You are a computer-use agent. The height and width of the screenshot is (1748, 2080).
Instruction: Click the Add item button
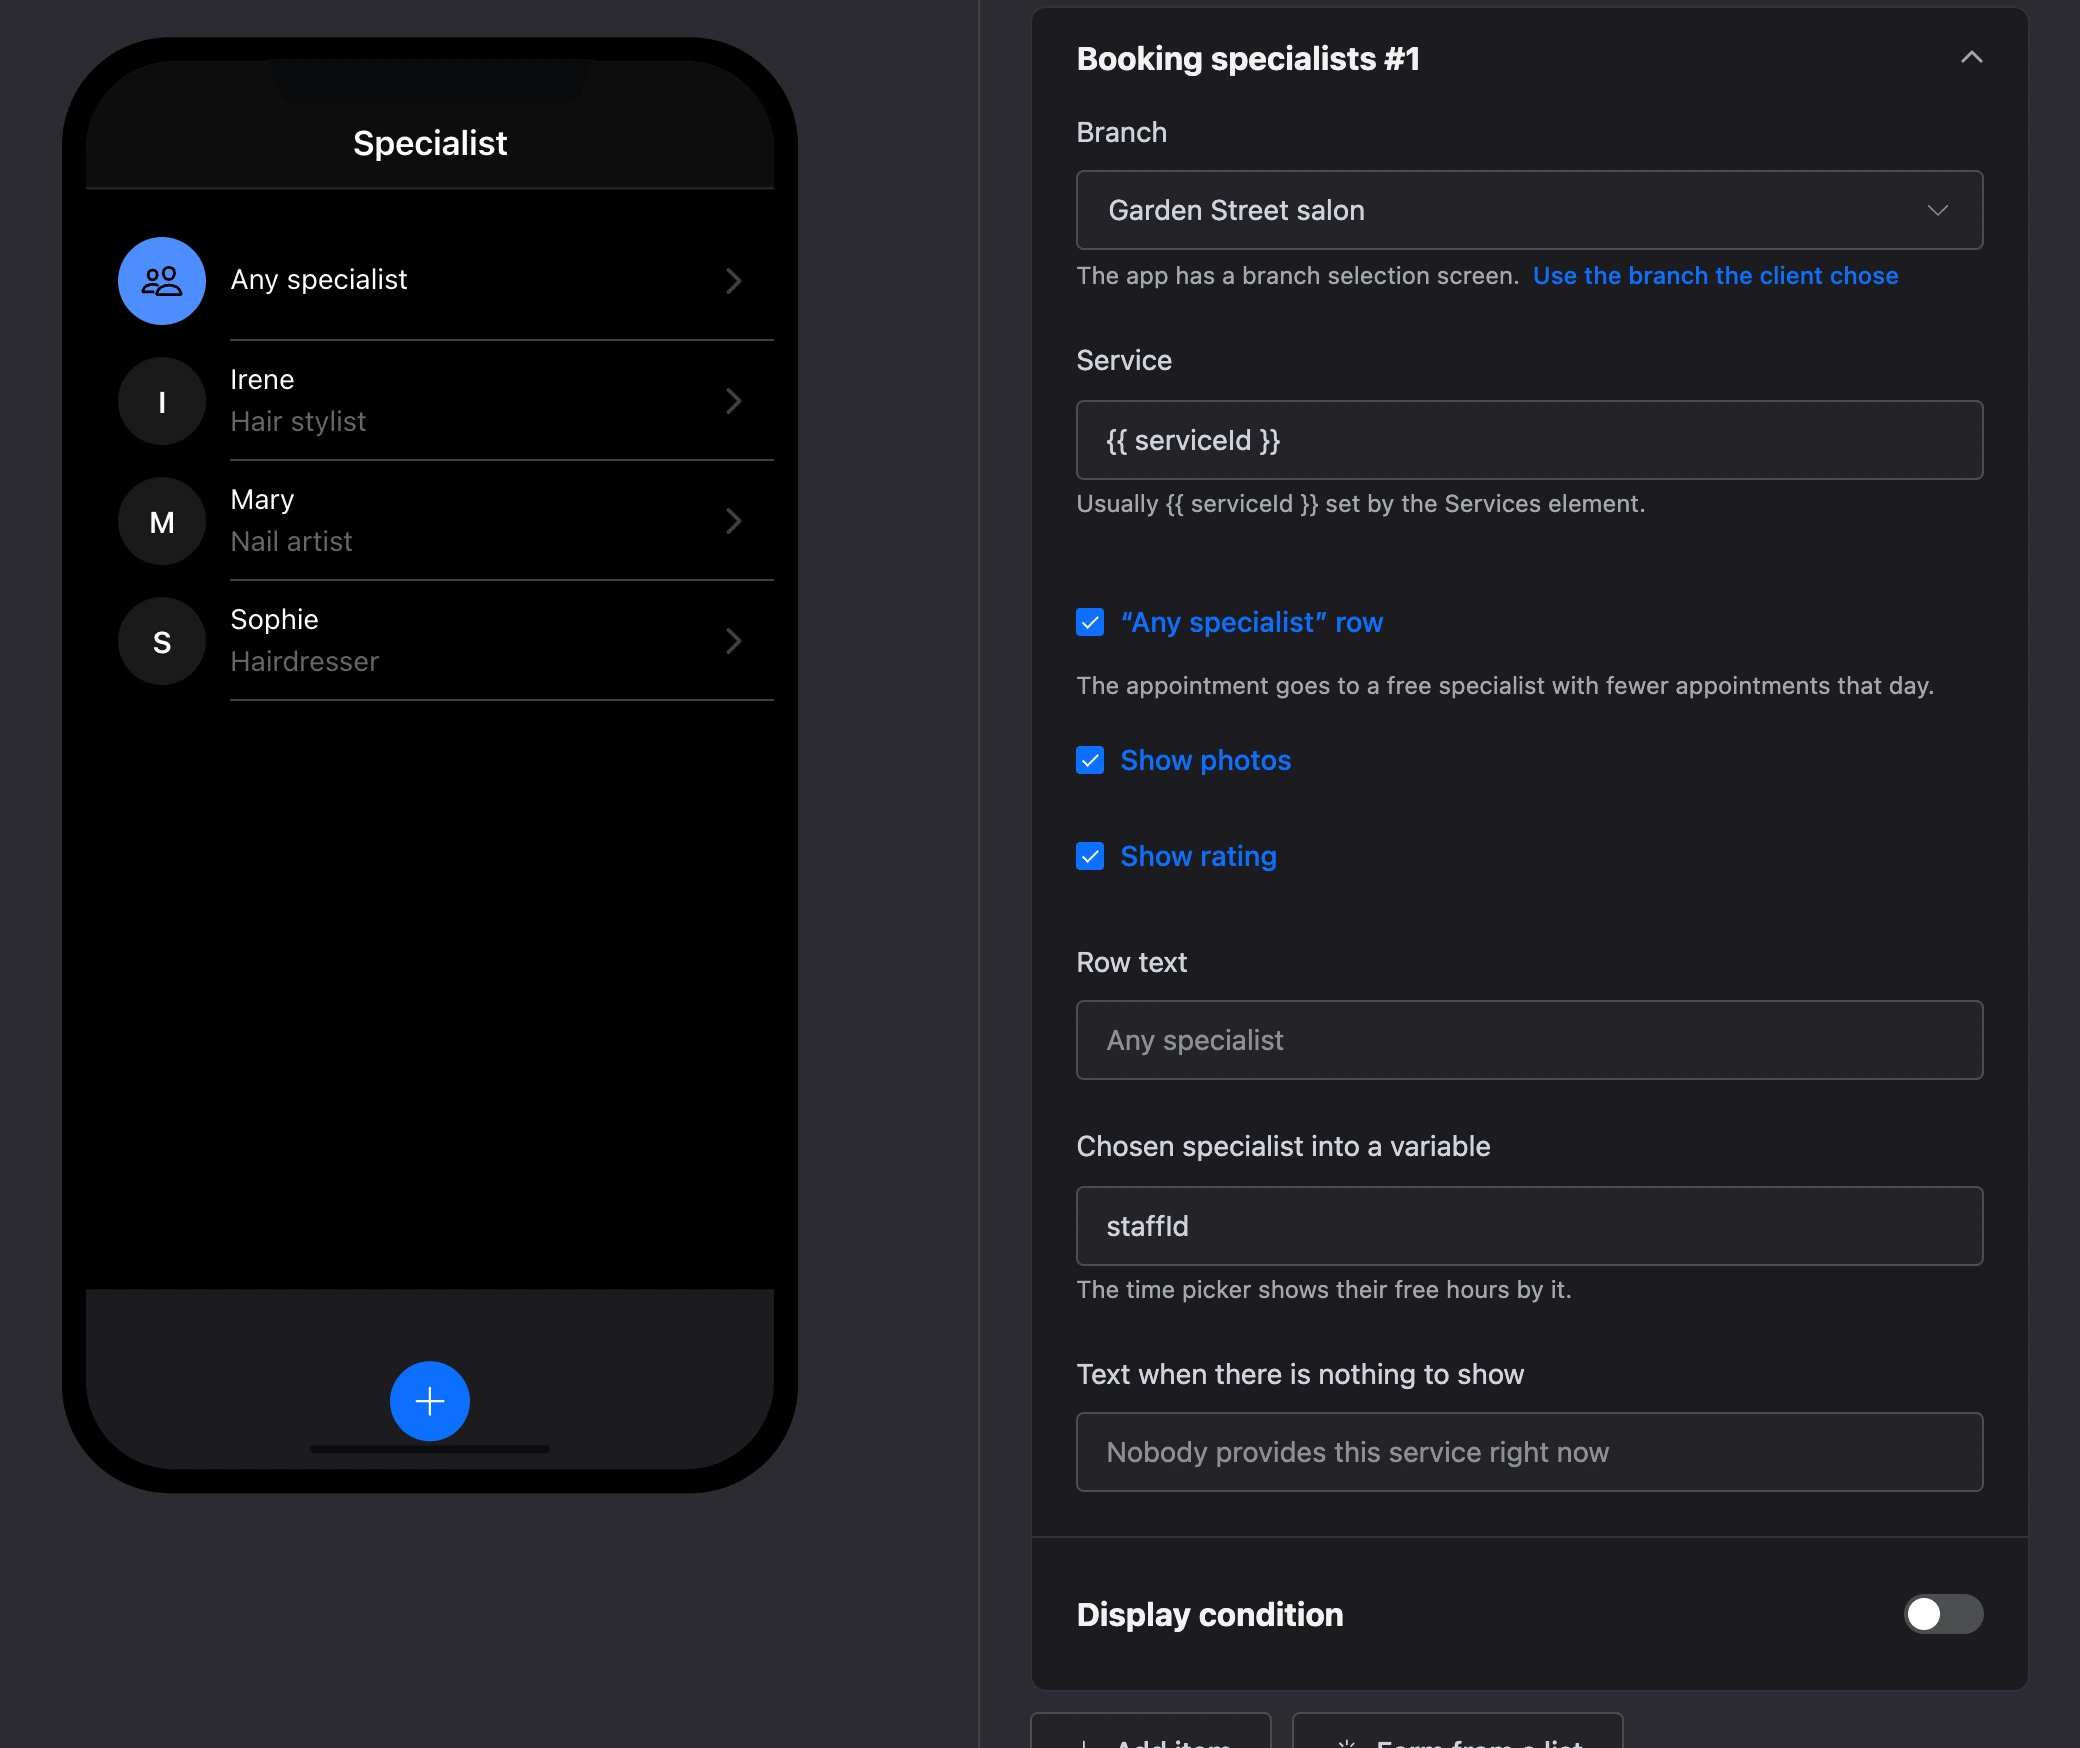[1151, 1734]
